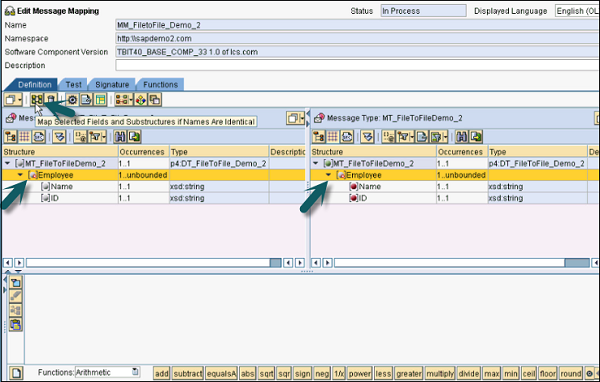The image size is (600, 382).
Task: Open target filter funnel dropdown
Action: (406, 137)
